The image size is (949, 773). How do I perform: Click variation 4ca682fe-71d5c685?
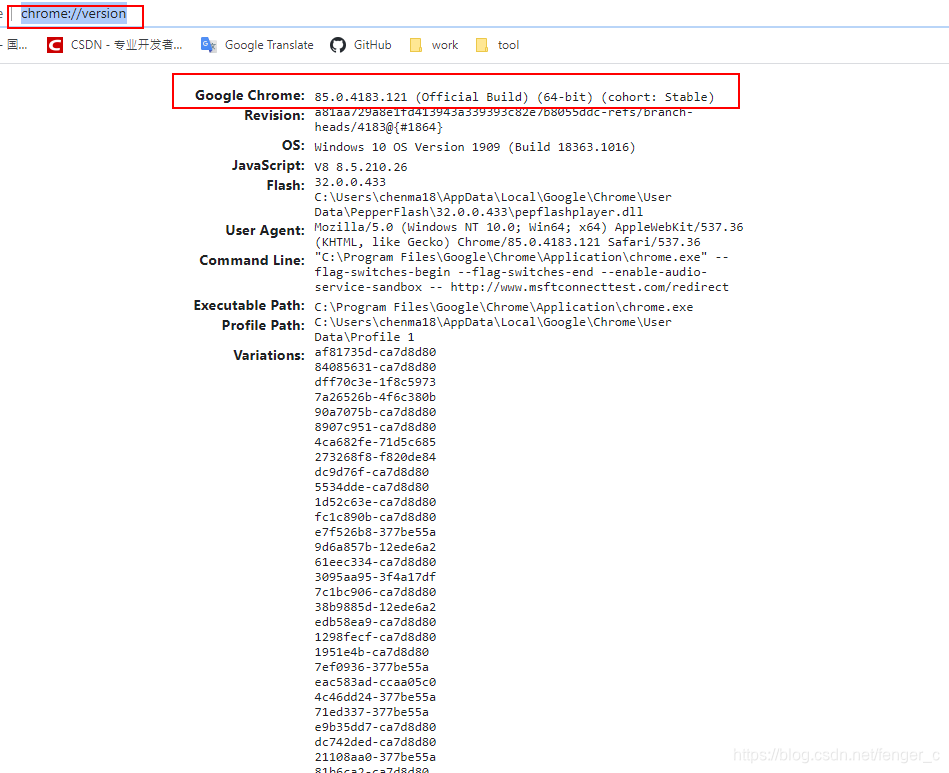375,442
